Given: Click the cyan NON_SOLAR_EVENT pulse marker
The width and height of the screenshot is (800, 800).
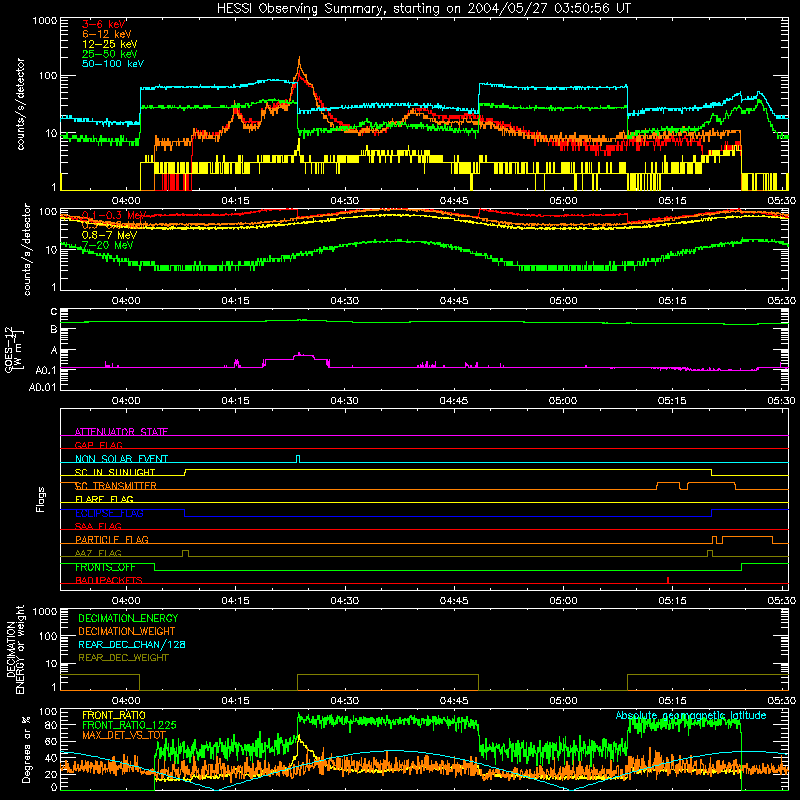Looking at the screenshot, I should (x=298, y=459).
